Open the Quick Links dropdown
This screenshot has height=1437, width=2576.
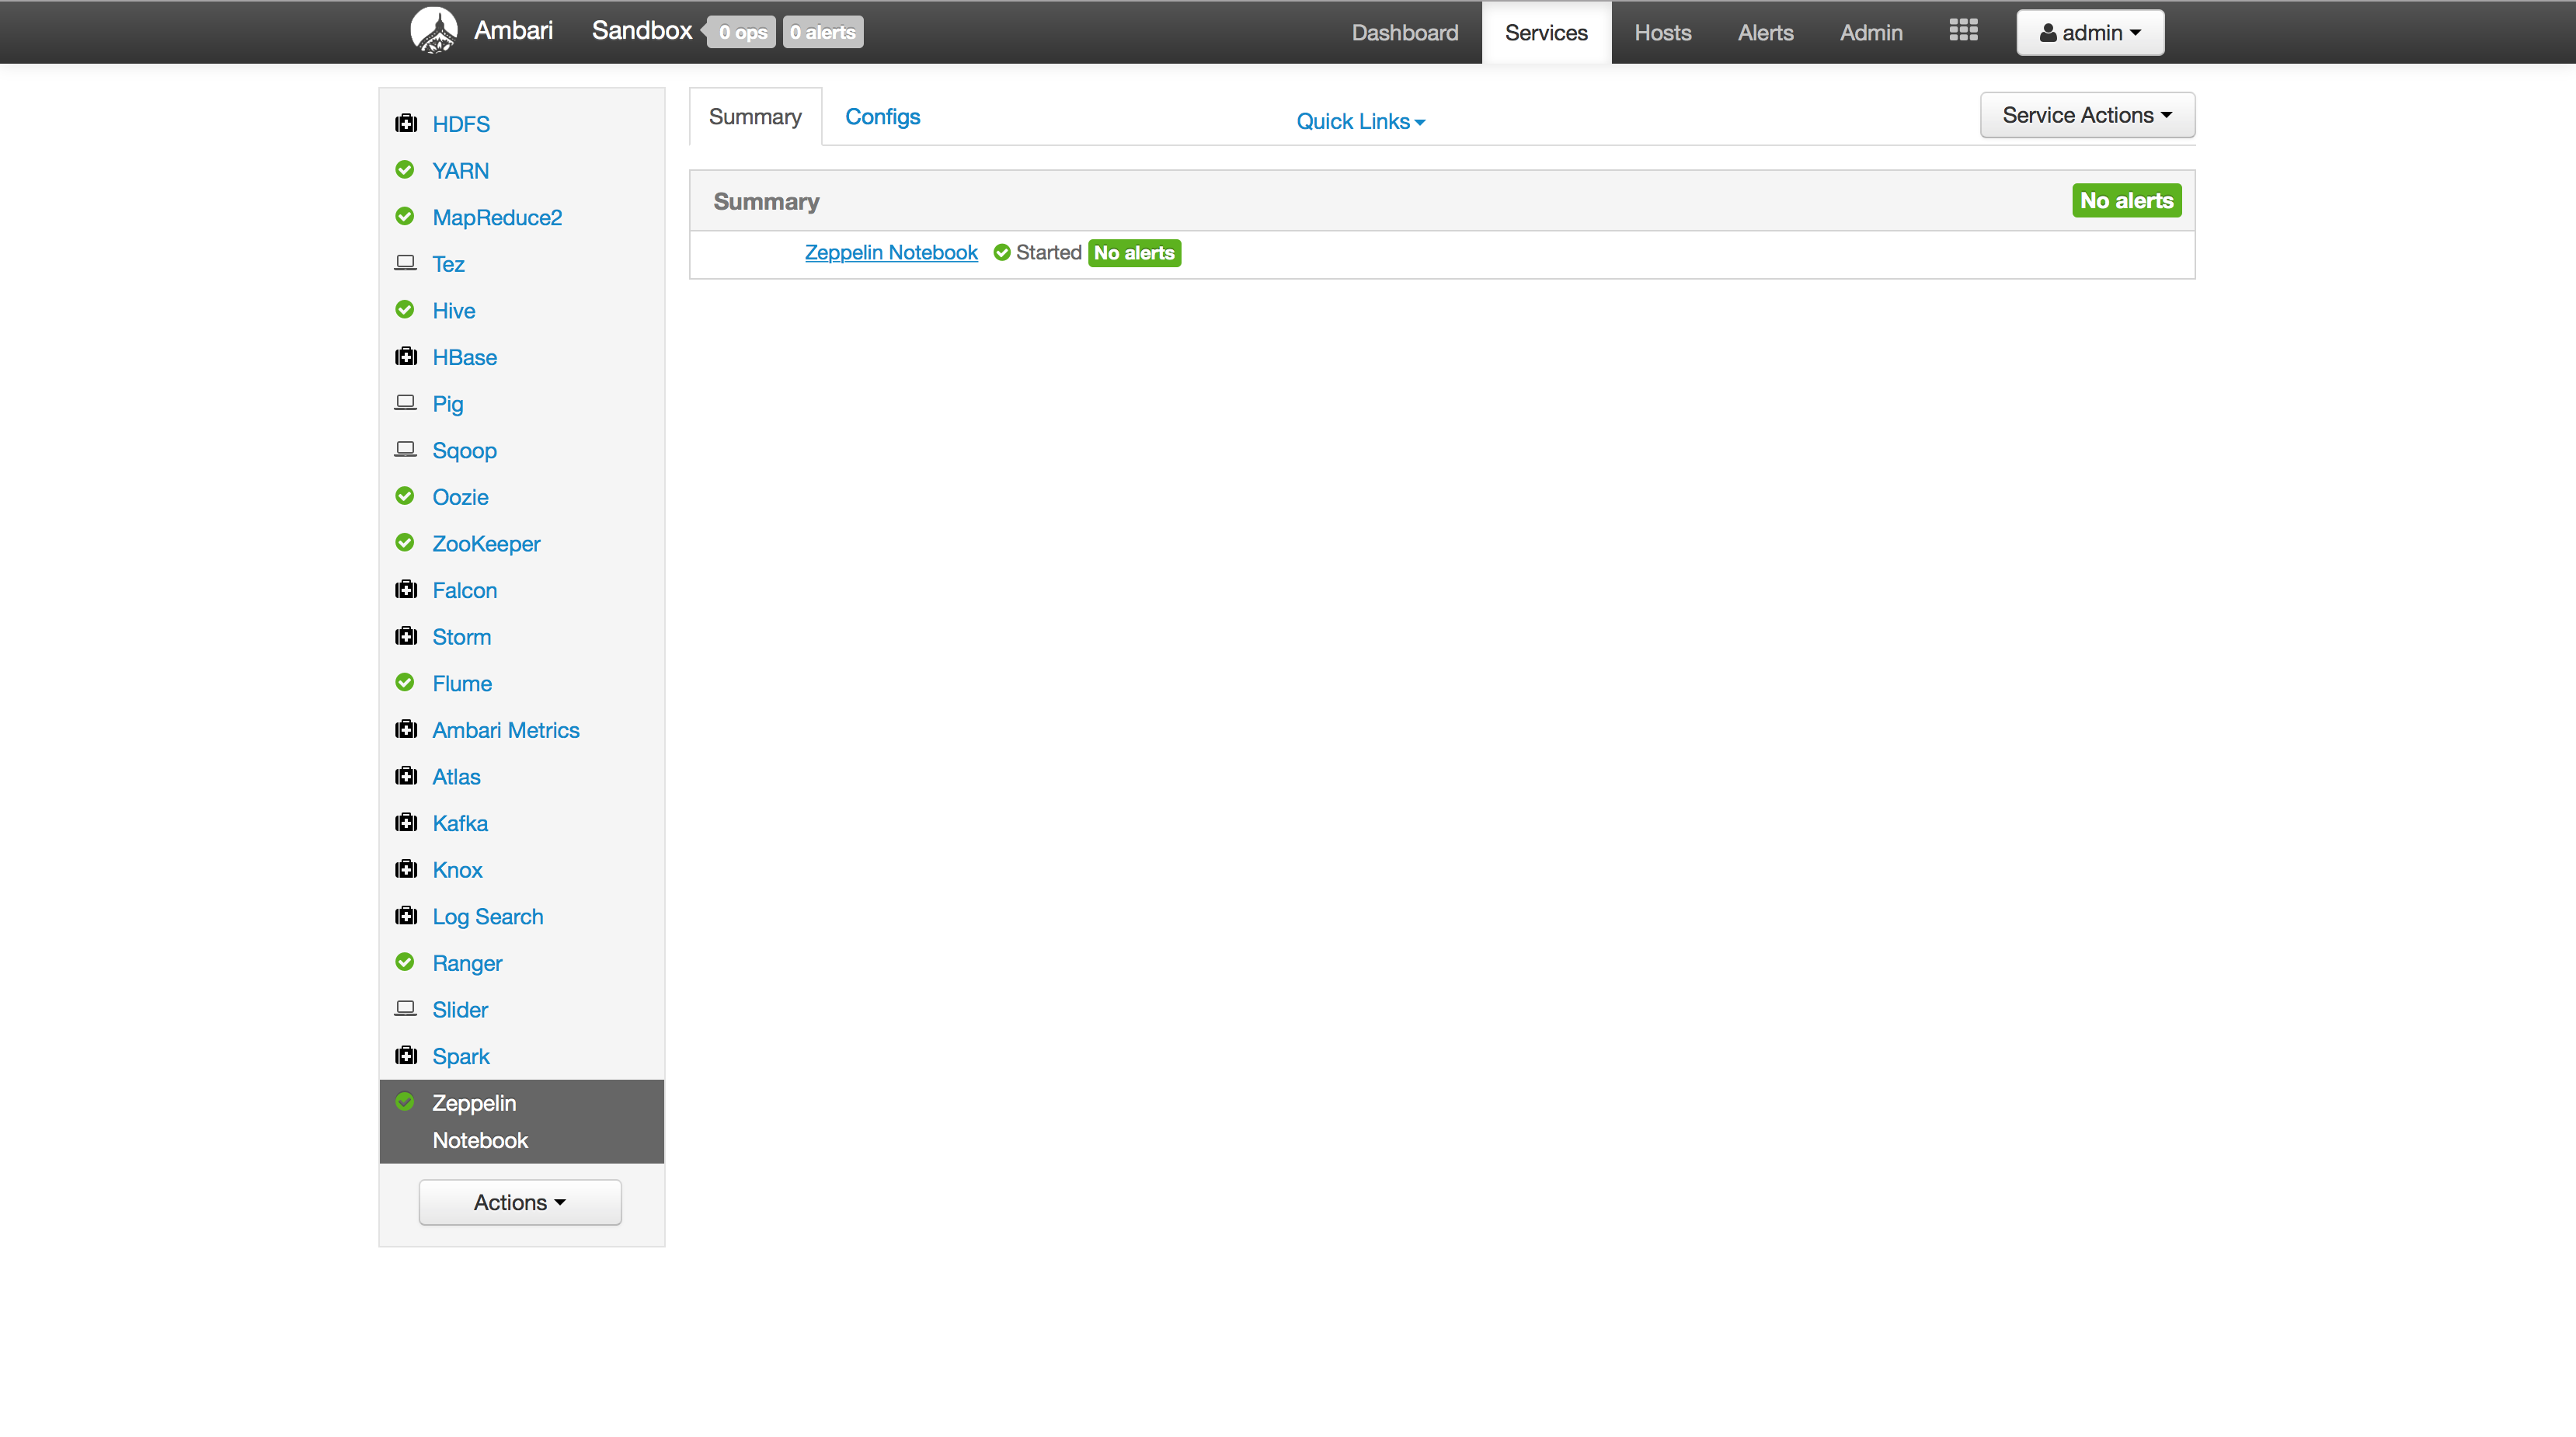tap(1359, 120)
